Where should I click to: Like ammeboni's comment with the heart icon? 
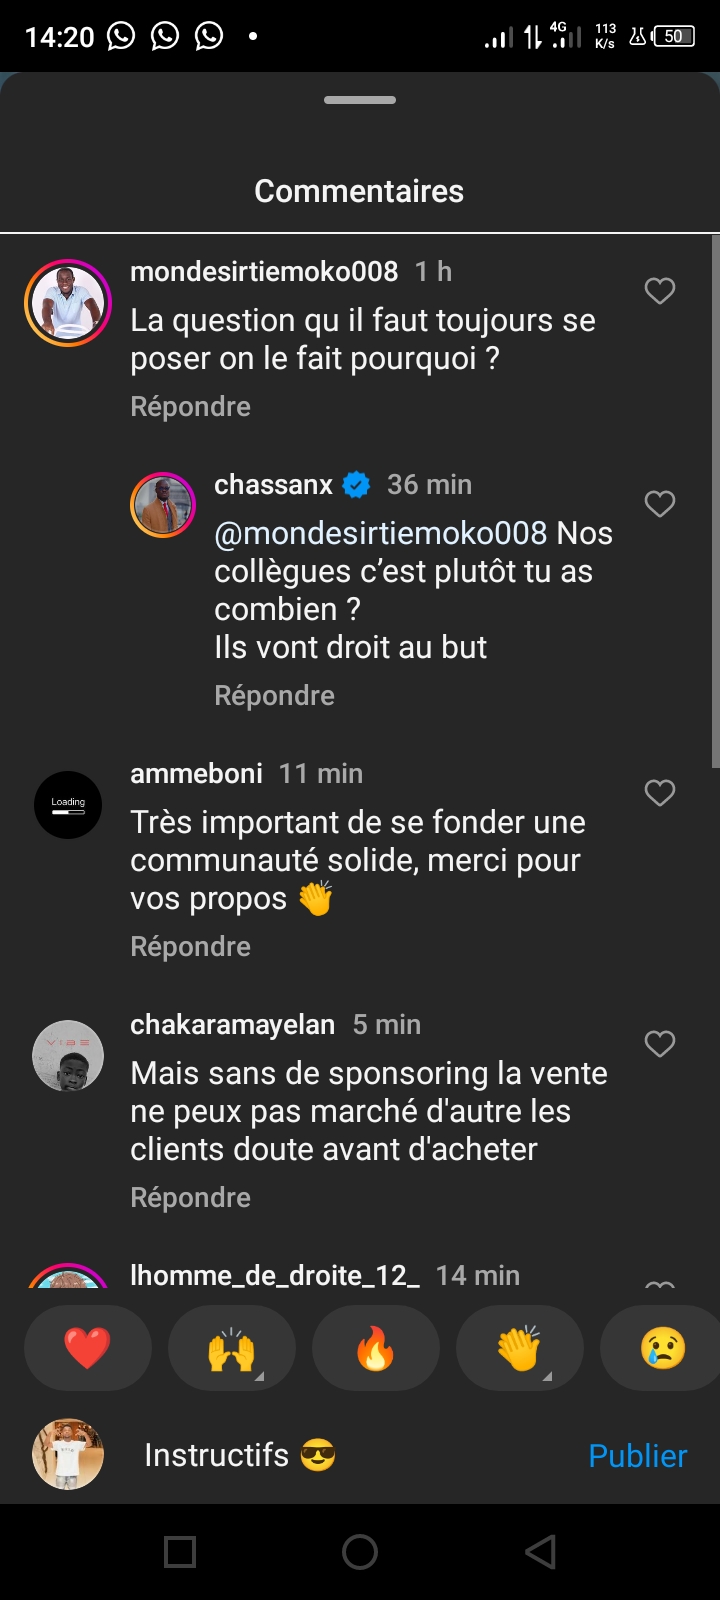(x=660, y=793)
